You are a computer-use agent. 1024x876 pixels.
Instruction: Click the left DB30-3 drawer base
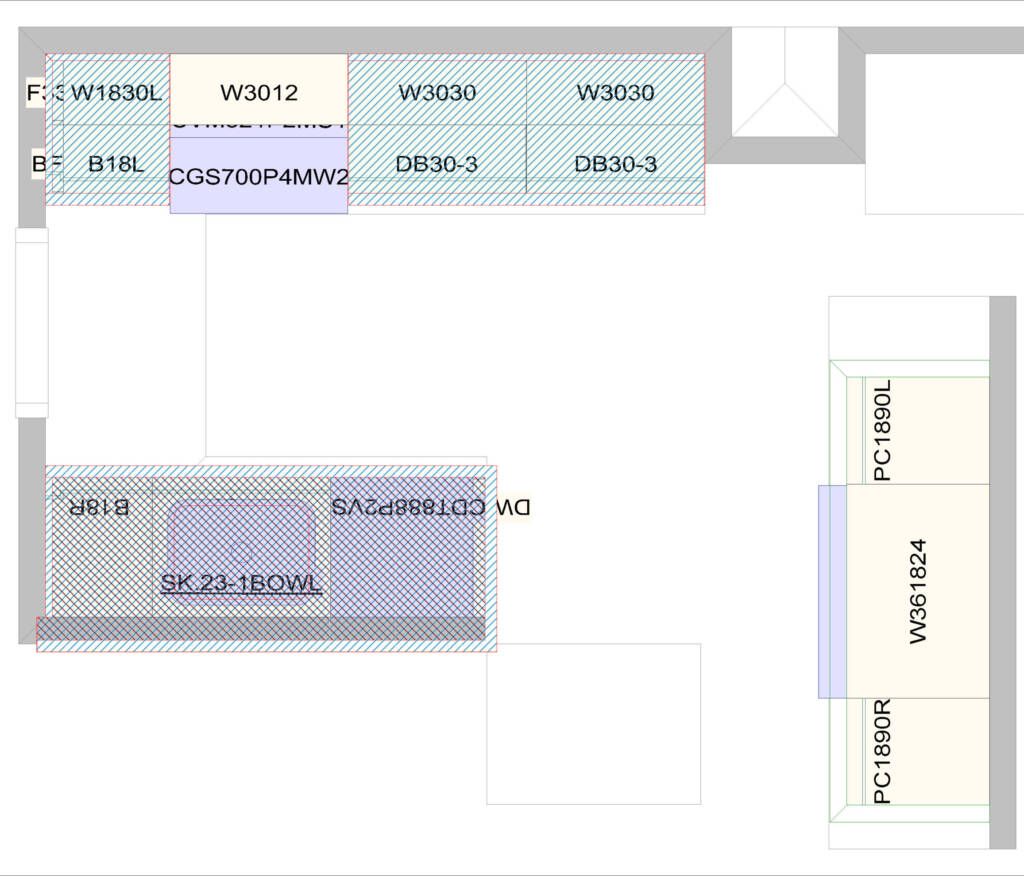[x=440, y=163]
